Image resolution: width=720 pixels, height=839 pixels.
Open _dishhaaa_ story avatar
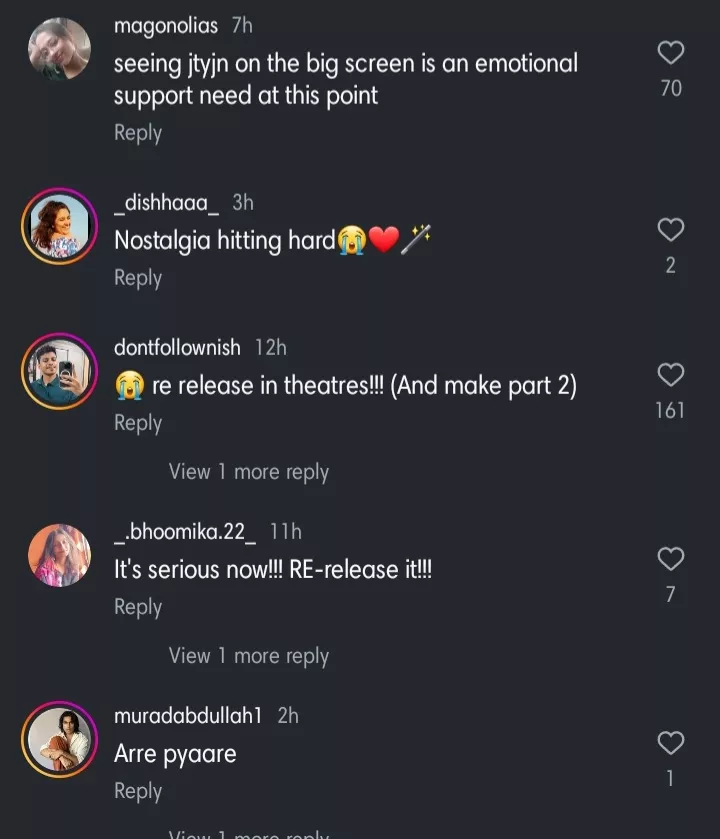[59, 226]
